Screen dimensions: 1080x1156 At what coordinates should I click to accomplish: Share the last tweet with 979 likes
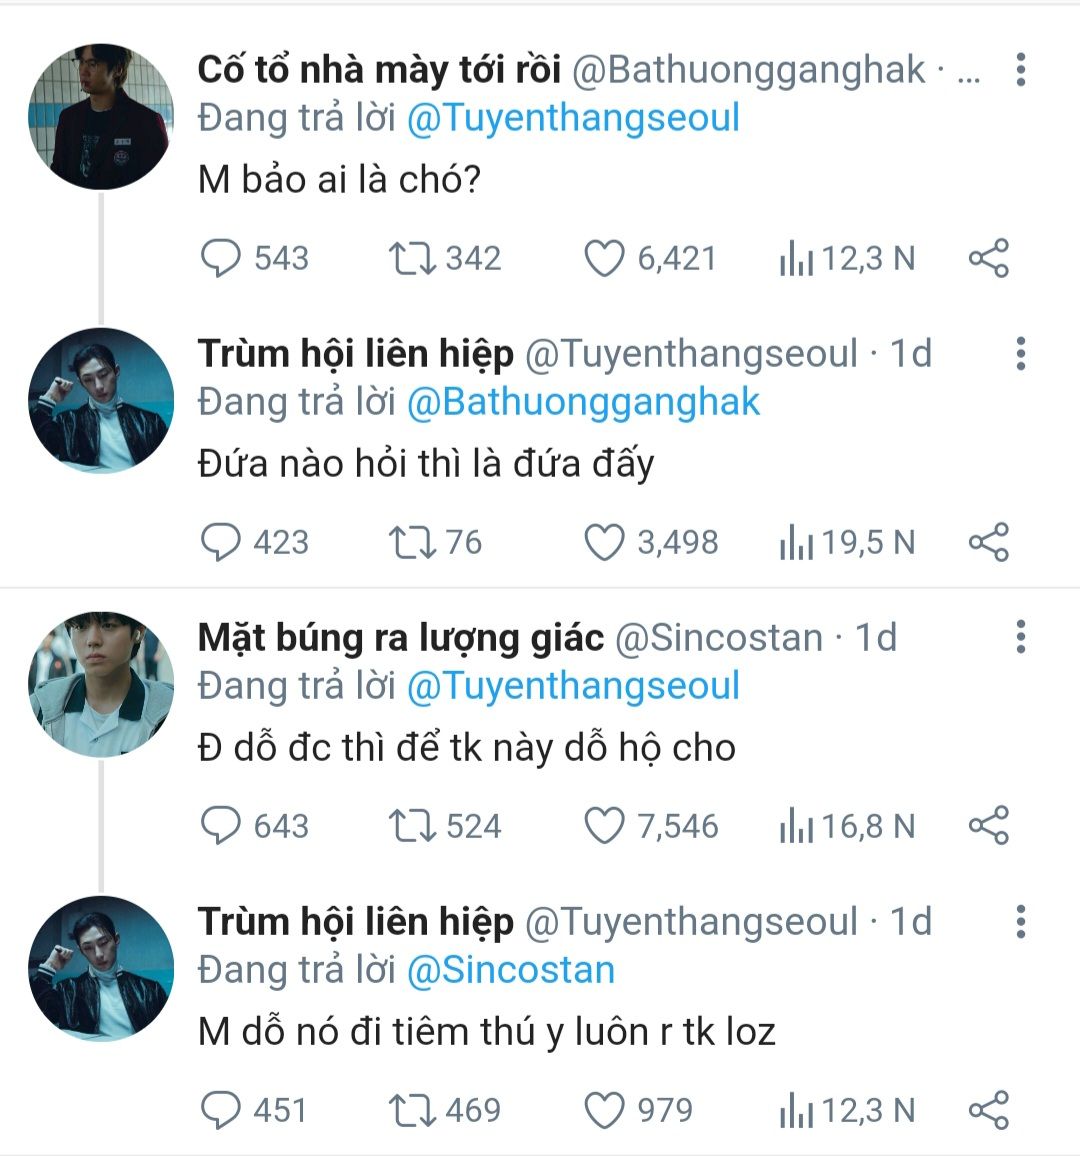[989, 1110]
